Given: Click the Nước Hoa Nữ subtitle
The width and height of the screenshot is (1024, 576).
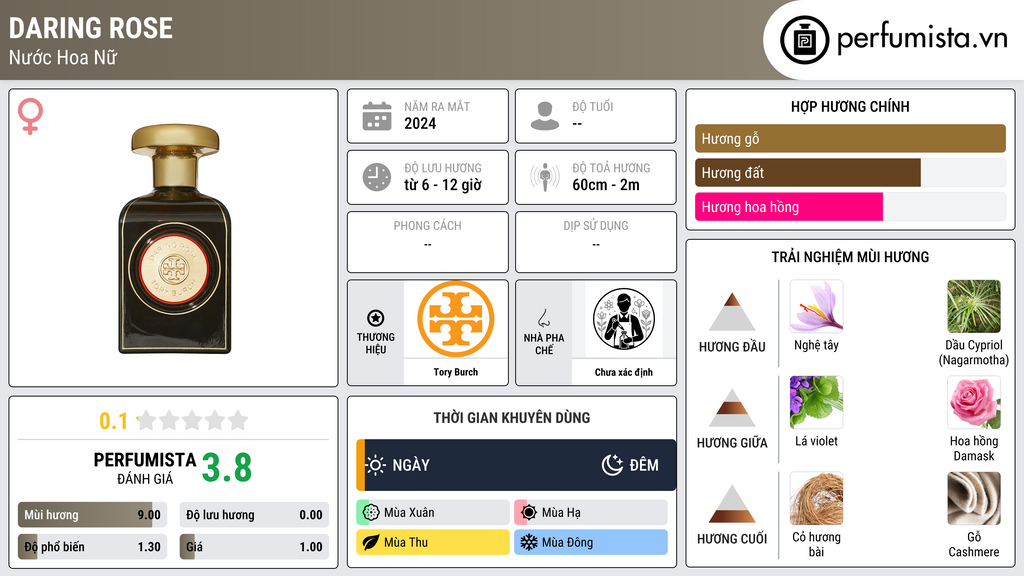Looking at the screenshot, I should [63, 57].
